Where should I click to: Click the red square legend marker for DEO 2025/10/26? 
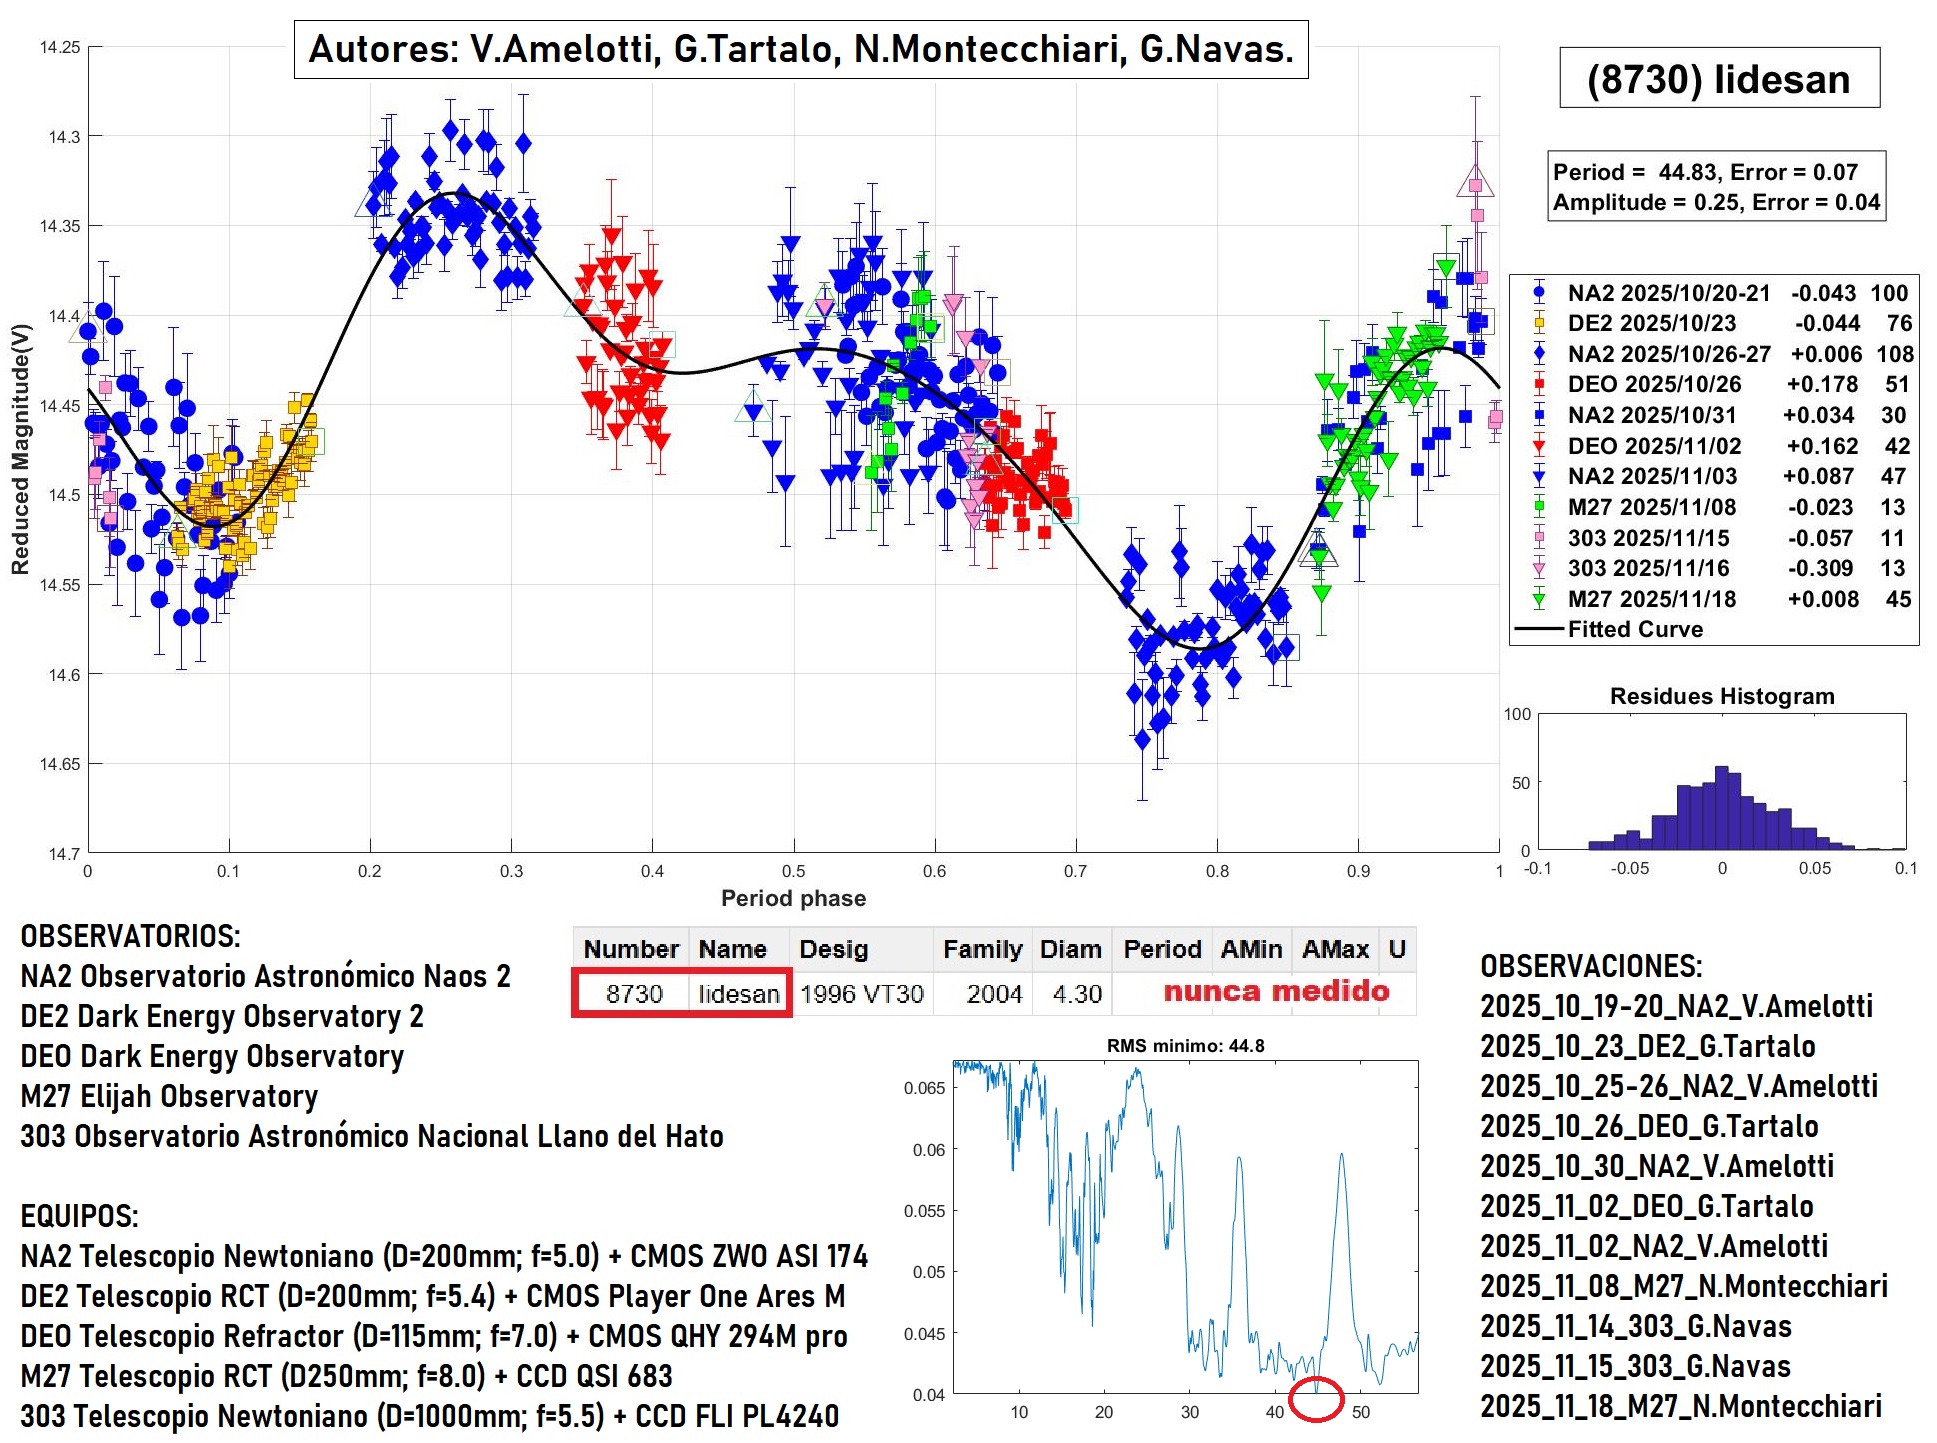(x=1539, y=384)
